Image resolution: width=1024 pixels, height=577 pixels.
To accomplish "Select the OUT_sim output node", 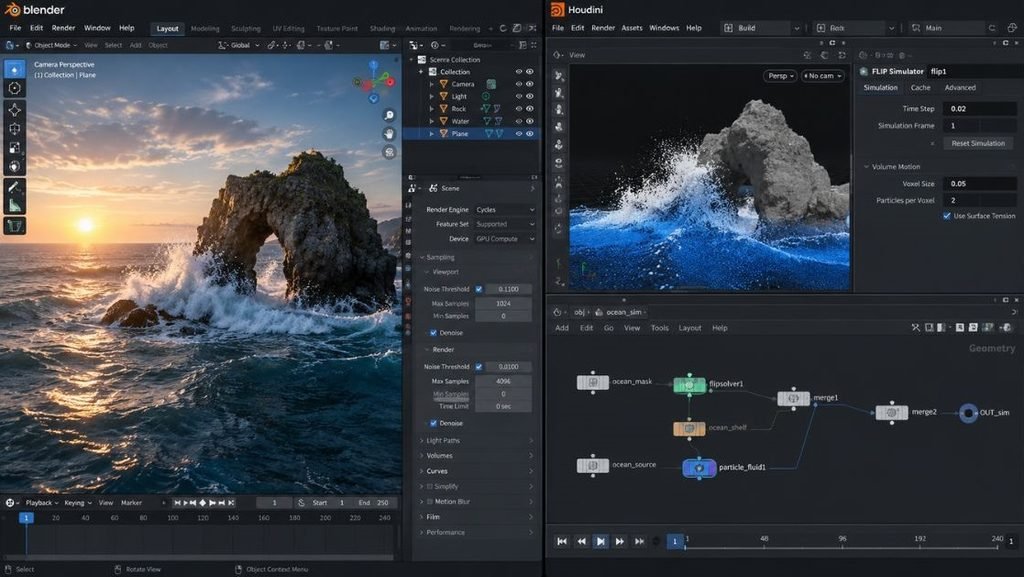I will click(x=968, y=413).
